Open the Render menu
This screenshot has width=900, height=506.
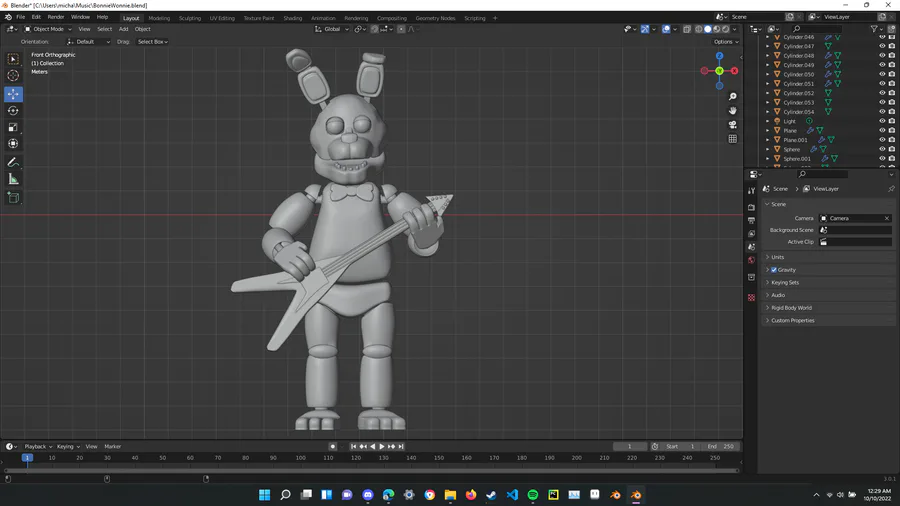point(56,17)
